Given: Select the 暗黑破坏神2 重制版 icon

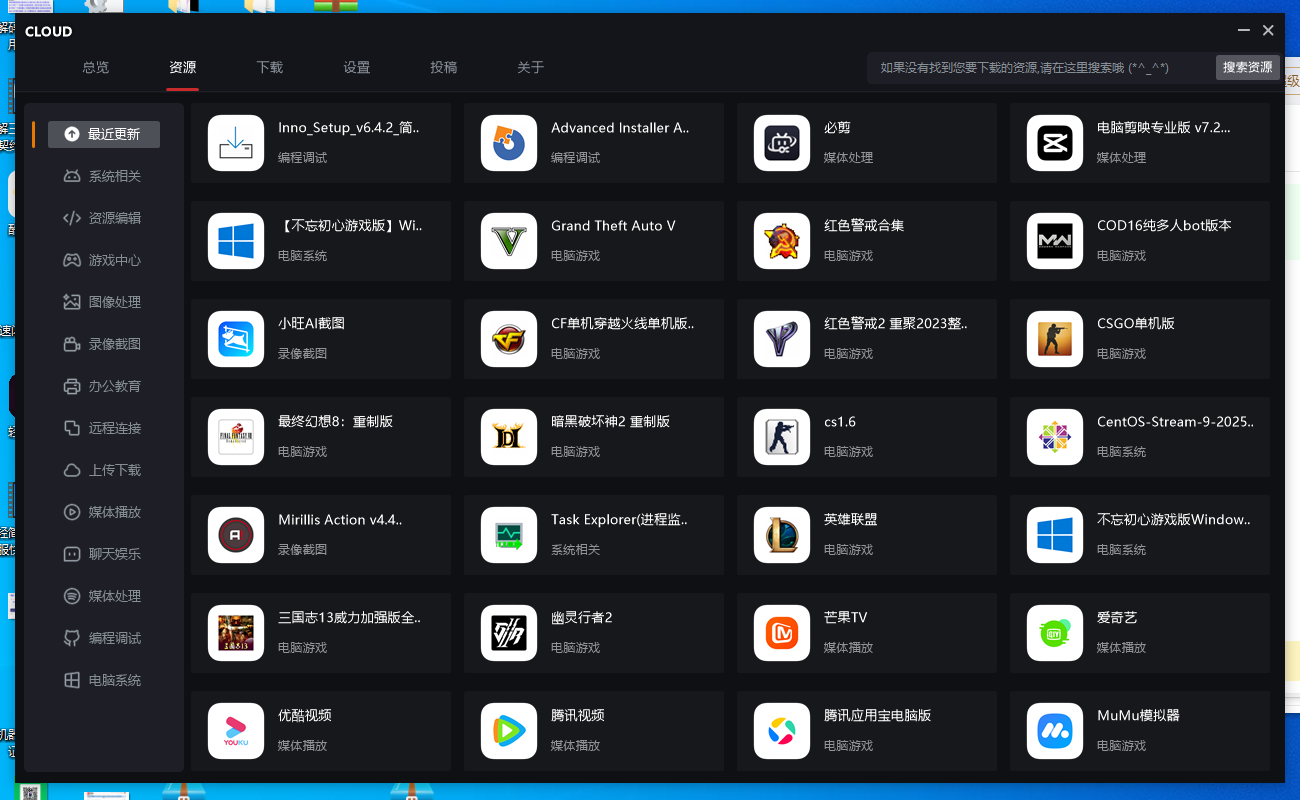Looking at the screenshot, I should coord(509,437).
